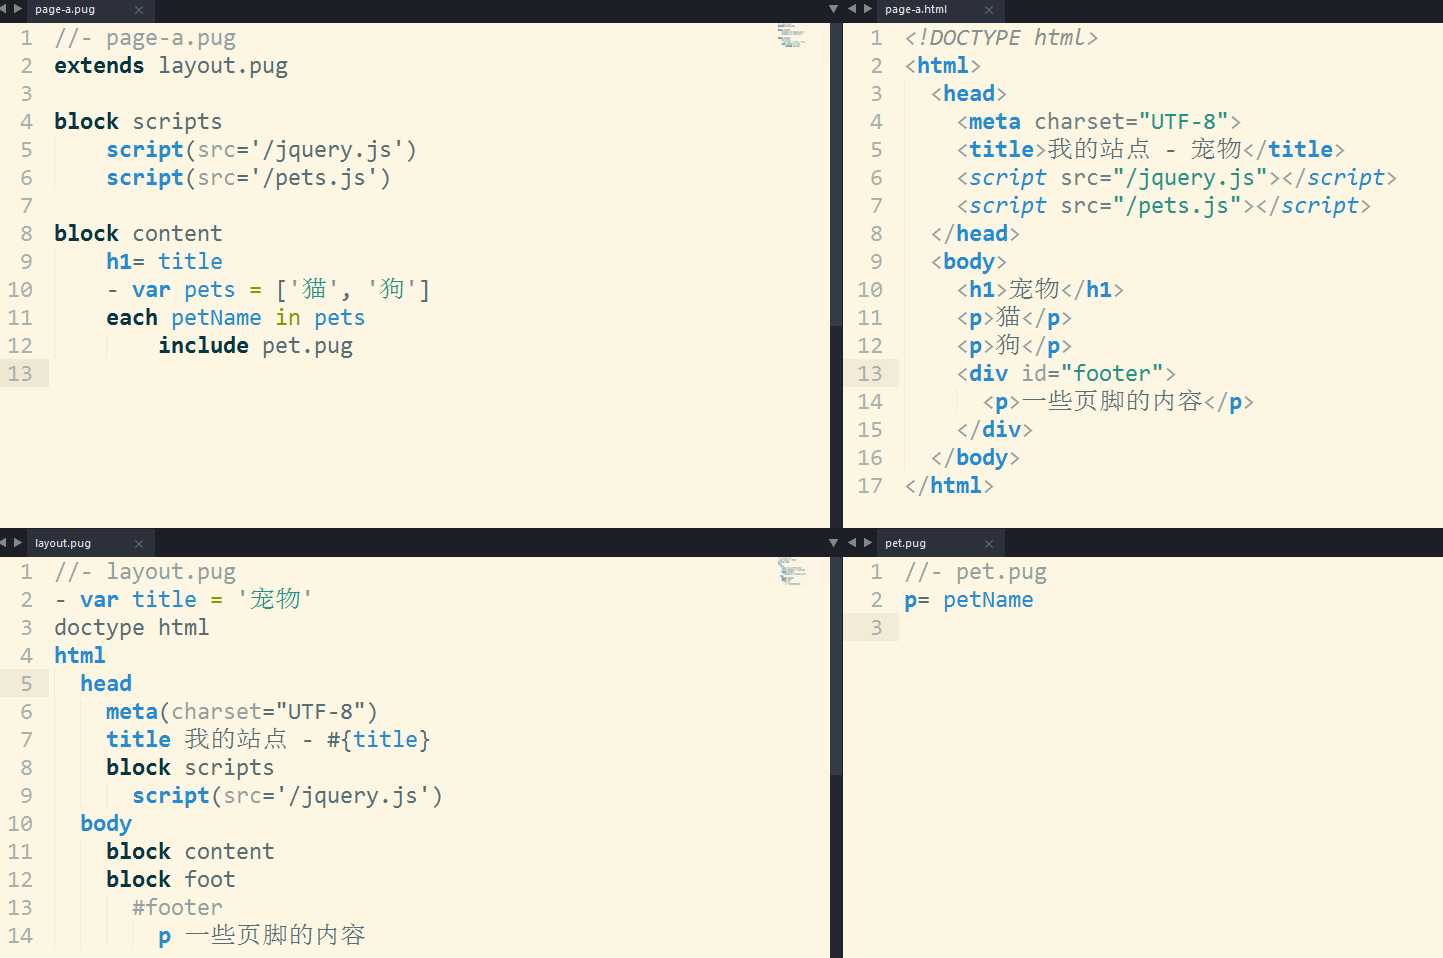This screenshot has height=958, width=1443.
Task: Click '#footer' line in layout.pug
Action: (177, 908)
